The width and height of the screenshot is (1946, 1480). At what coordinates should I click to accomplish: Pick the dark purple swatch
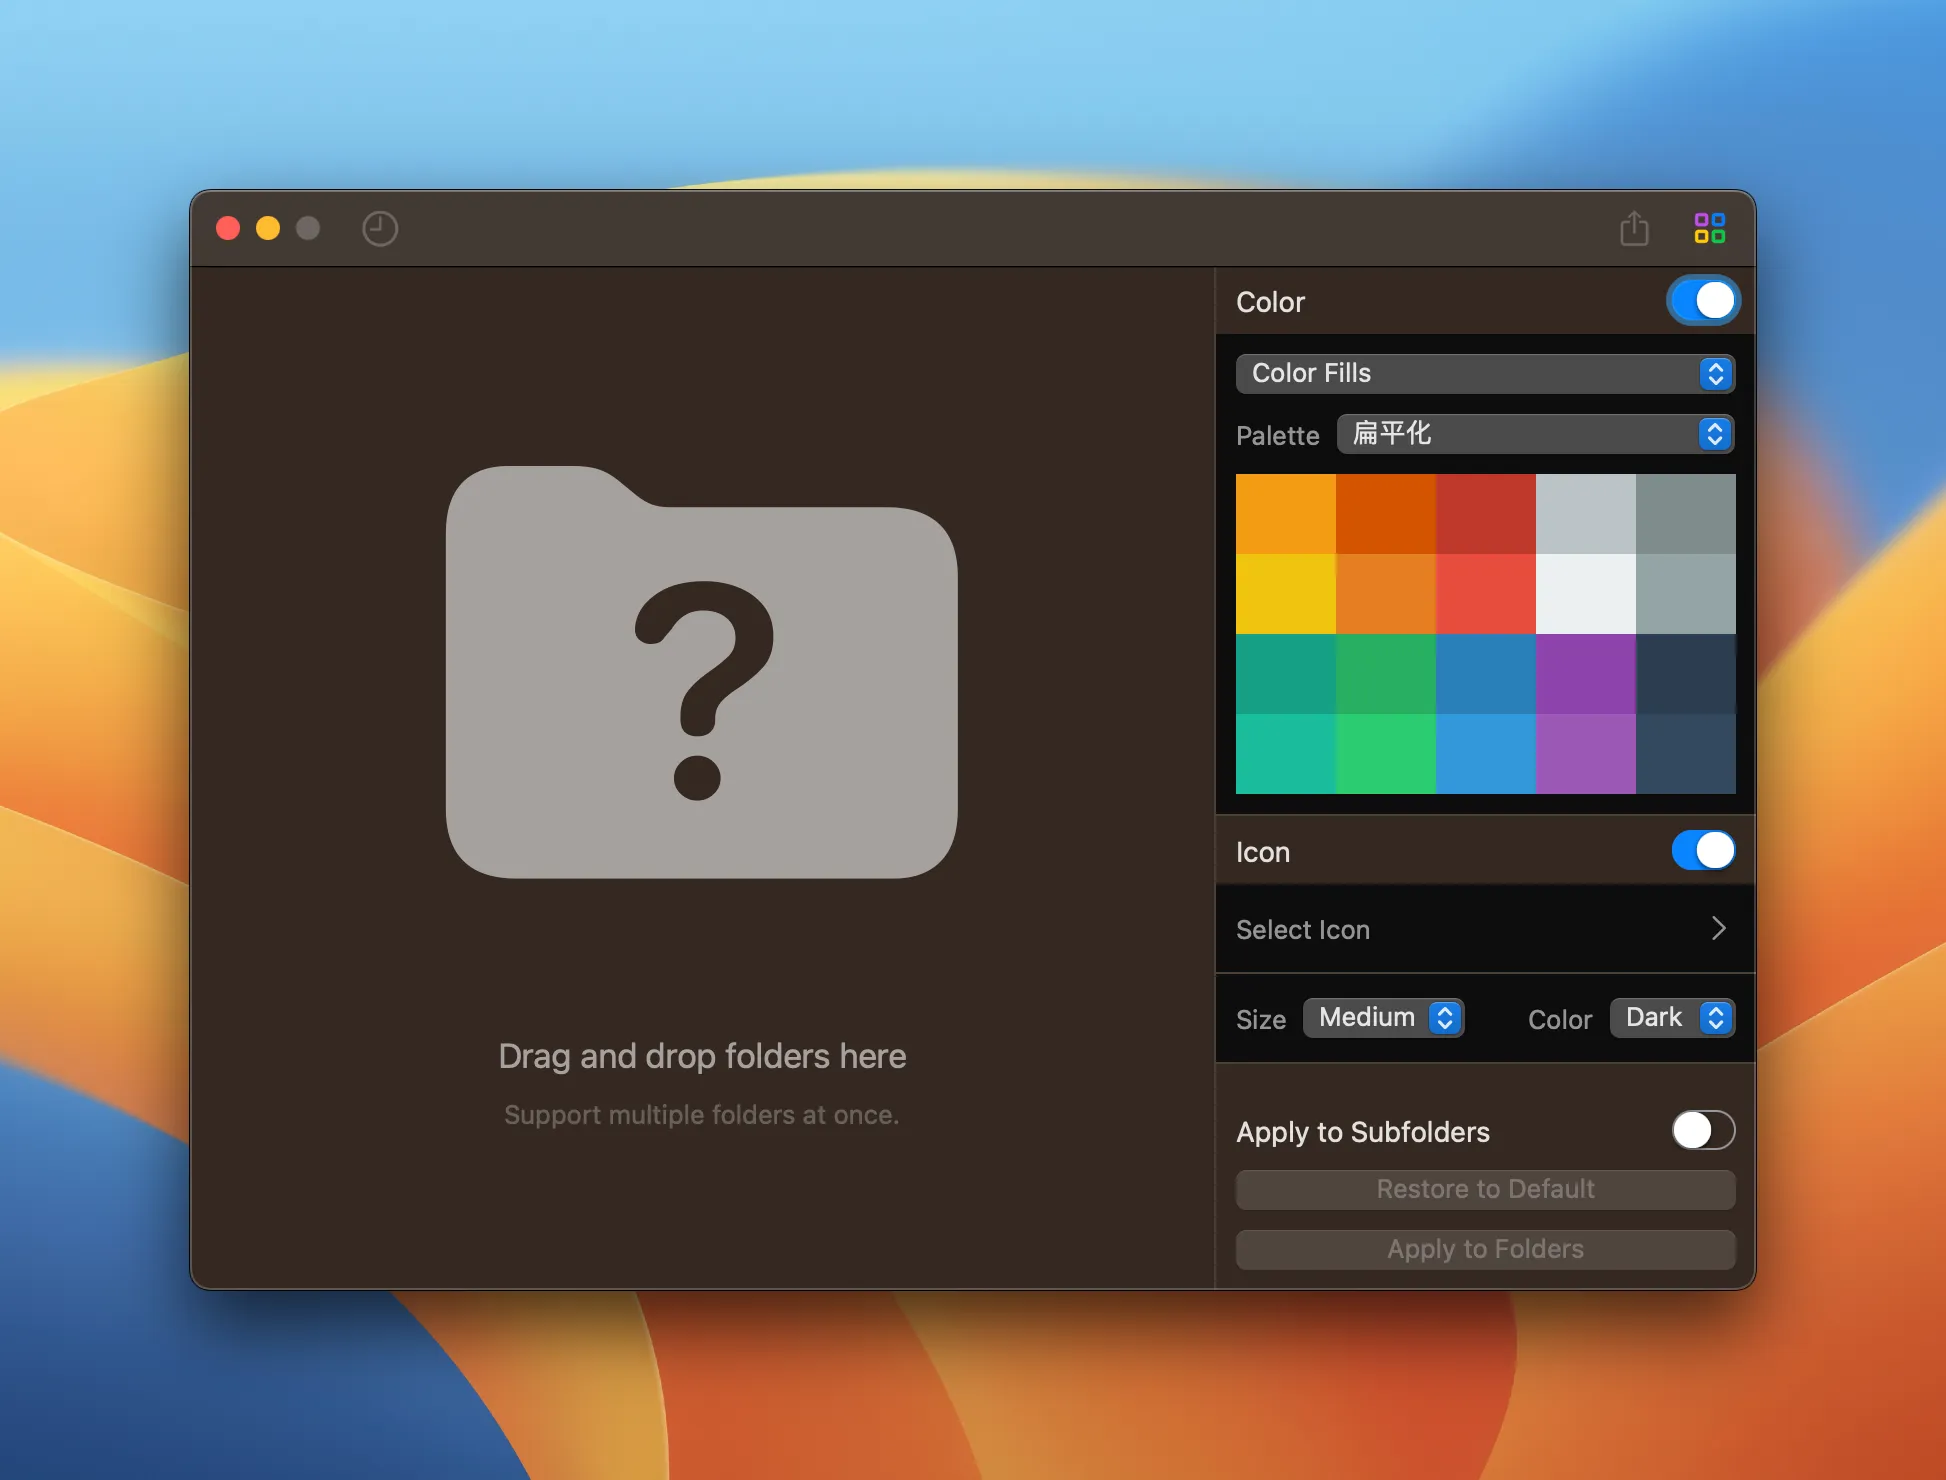[1586, 674]
